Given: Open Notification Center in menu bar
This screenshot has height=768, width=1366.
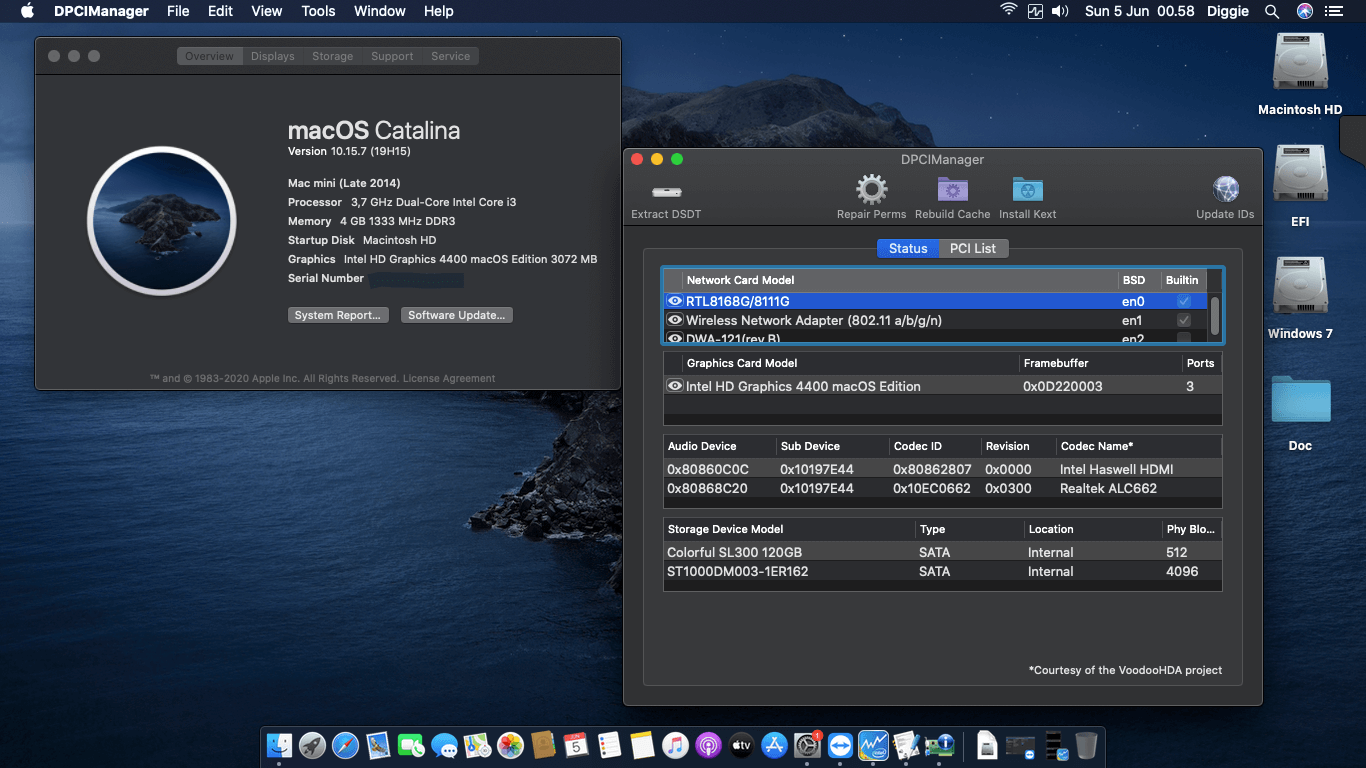Looking at the screenshot, I should [x=1336, y=11].
